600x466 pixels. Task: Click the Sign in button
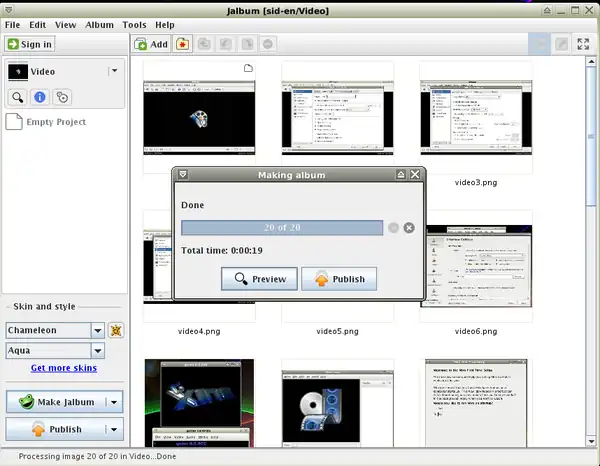(x=29, y=44)
